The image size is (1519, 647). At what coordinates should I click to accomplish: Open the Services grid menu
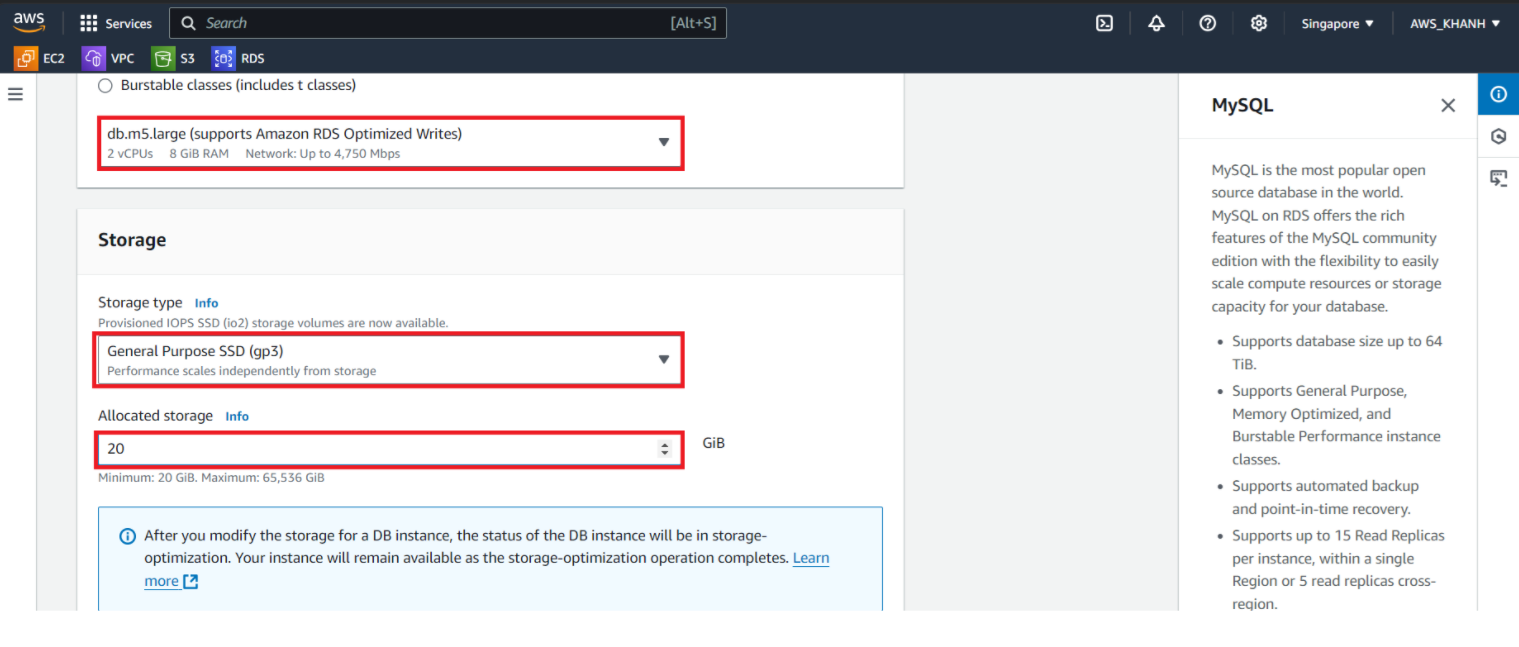[89, 23]
